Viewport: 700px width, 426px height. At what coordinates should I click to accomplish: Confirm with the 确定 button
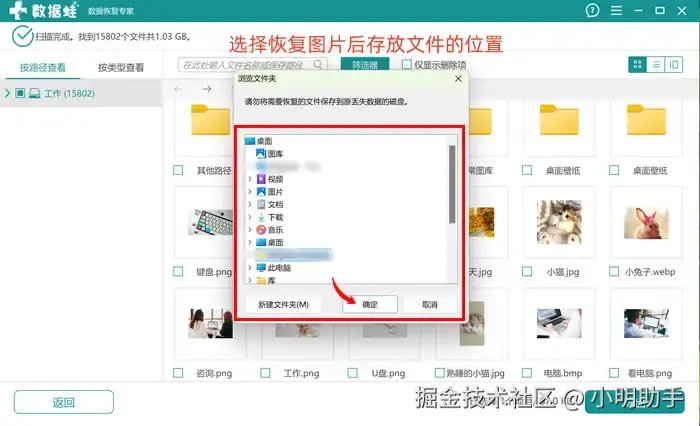pos(370,304)
